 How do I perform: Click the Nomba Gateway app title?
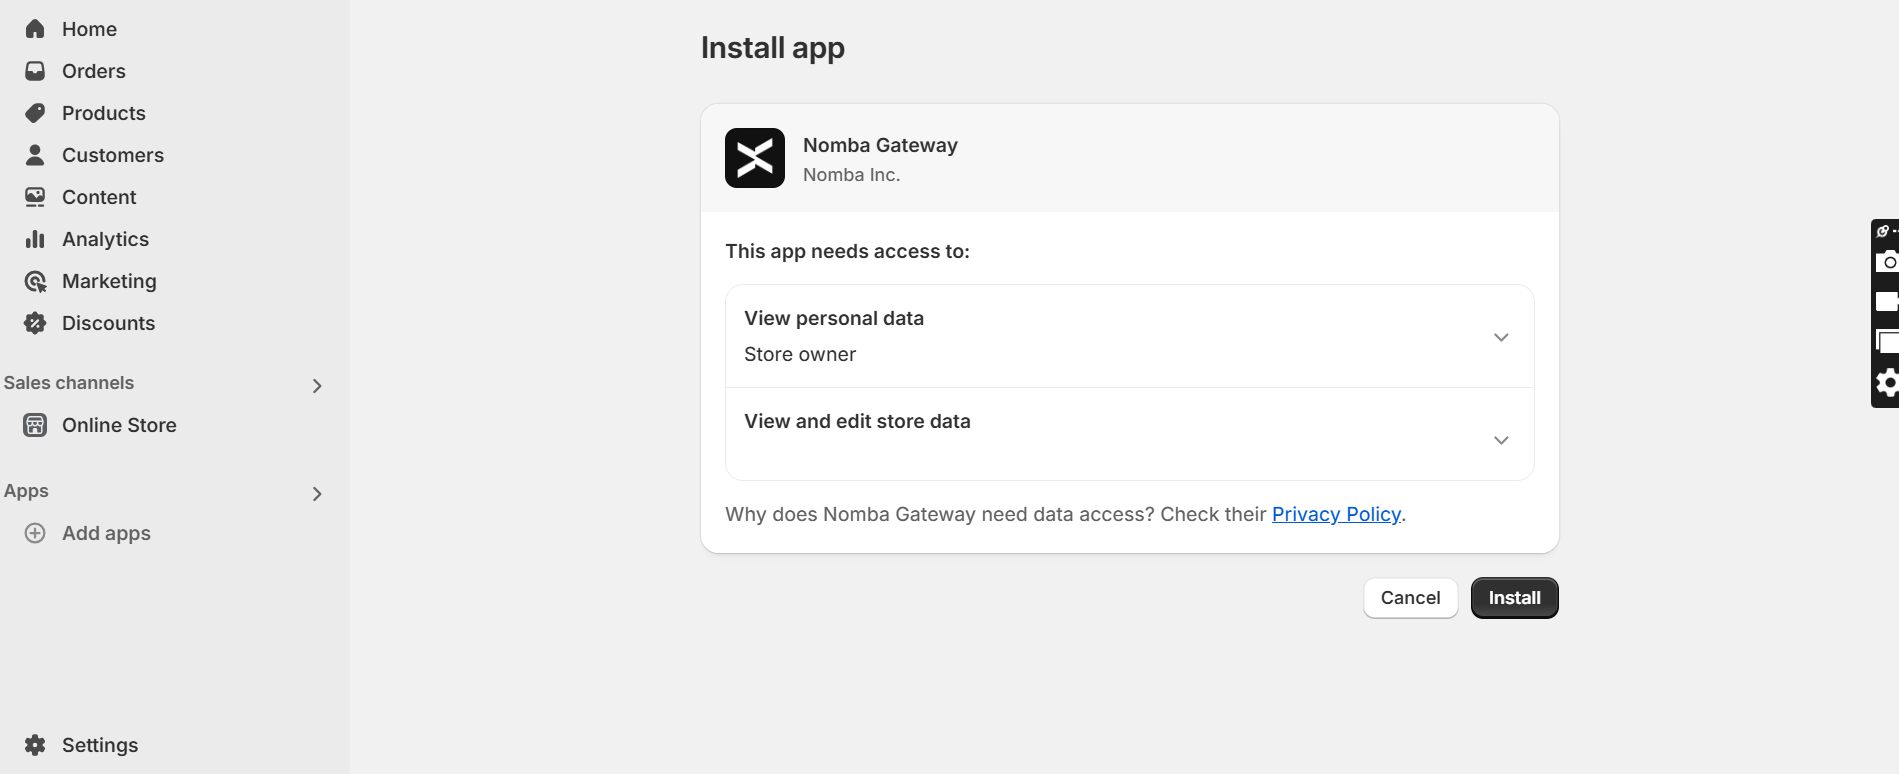pos(880,145)
